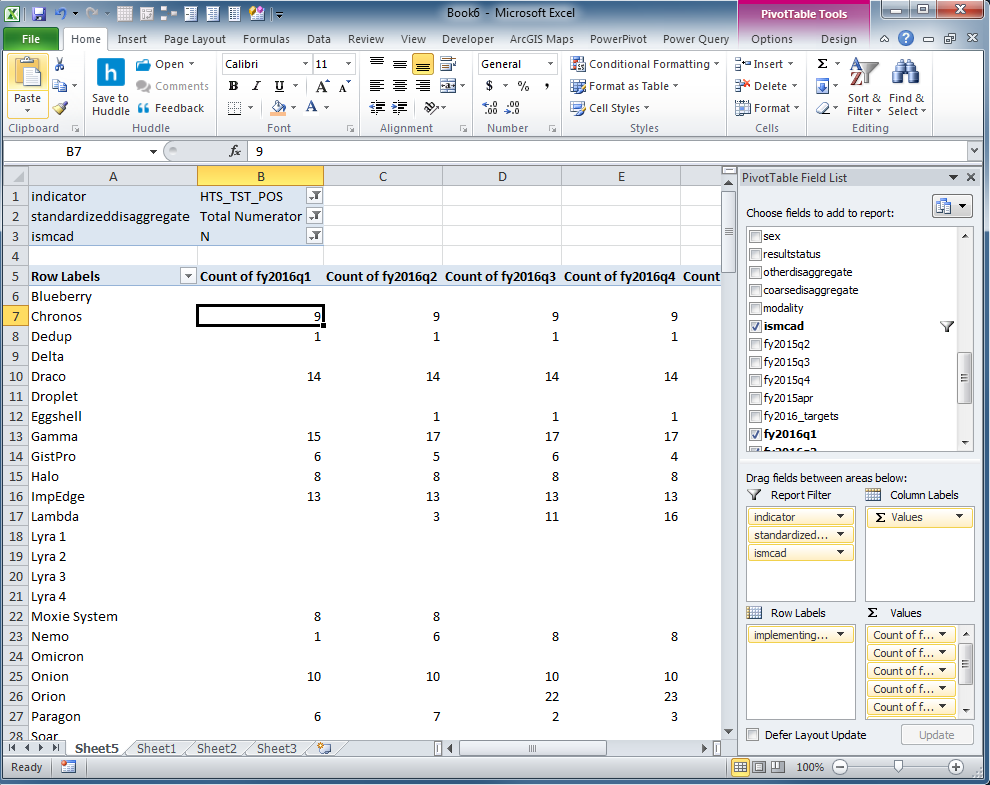
Task: Check the sex field checkbox
Action: point(755,236)
